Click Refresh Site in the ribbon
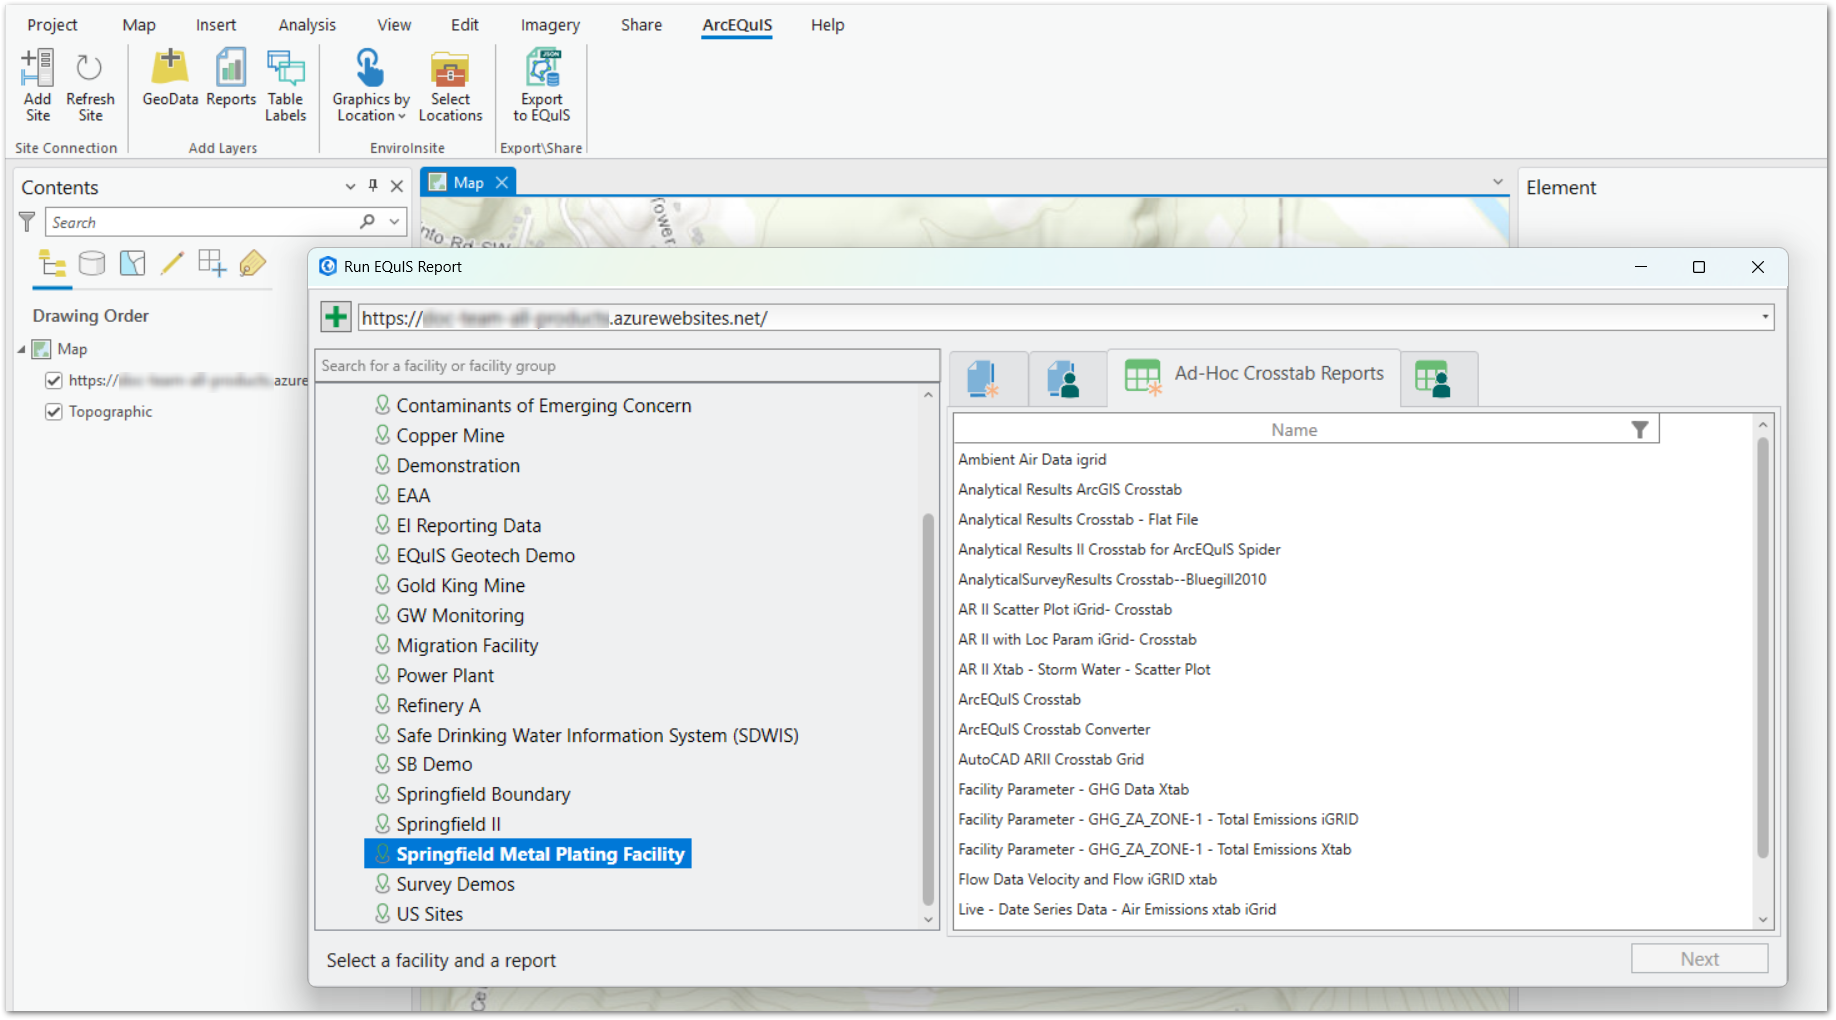 tap(90, 85)
